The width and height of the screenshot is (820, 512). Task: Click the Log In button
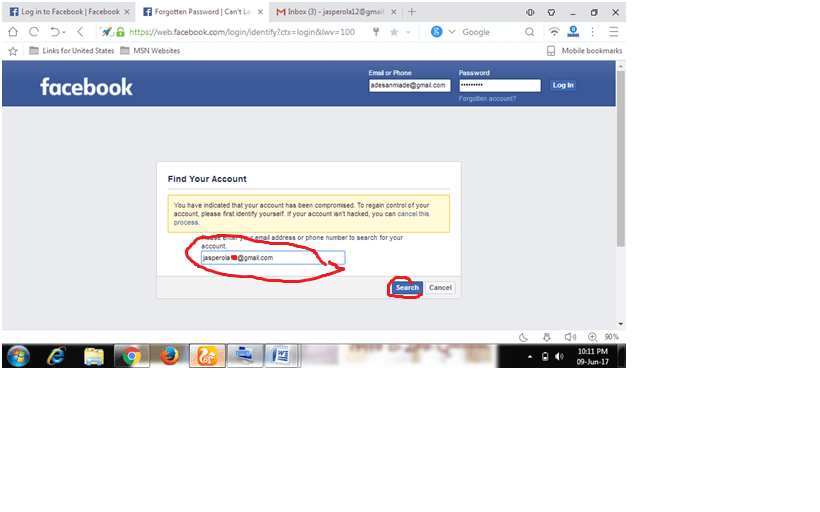coord(563,85)
